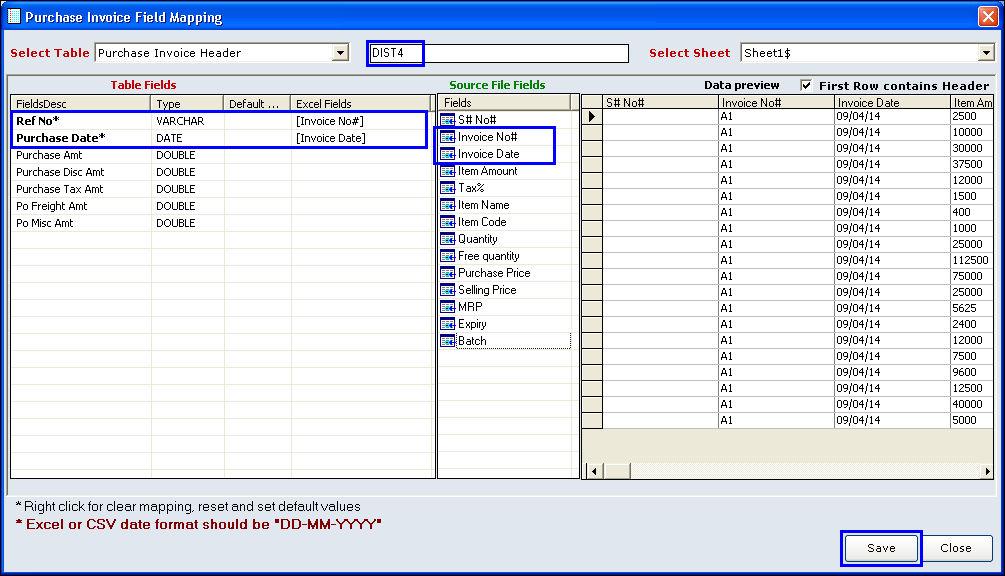Click the Selling Price field icon
Viewport: 1005px width, 576px height.
(447, 290)
